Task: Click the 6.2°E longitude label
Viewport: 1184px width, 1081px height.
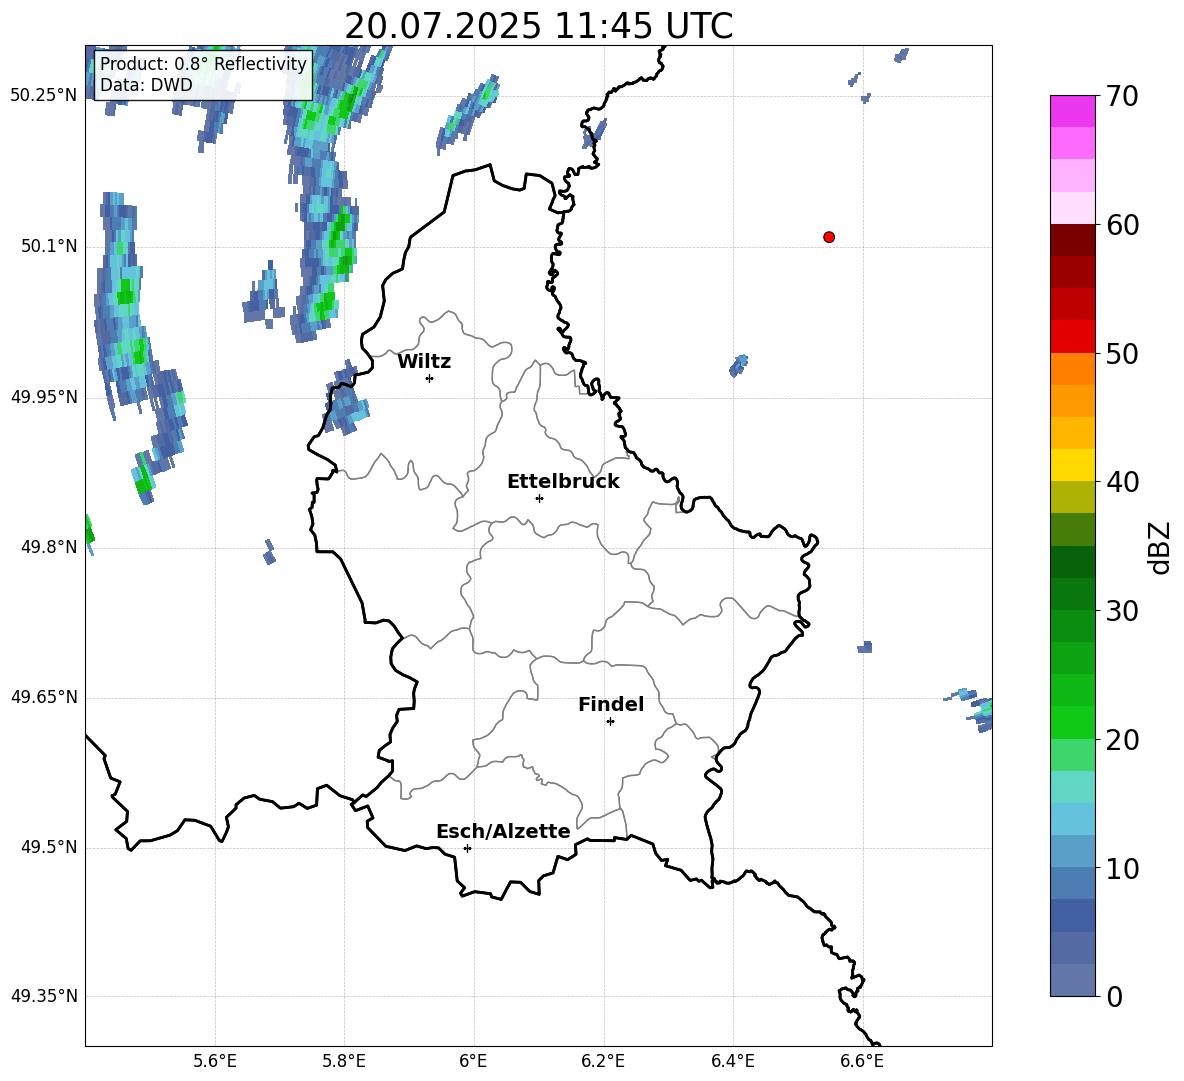Action: coord(603,1061)
